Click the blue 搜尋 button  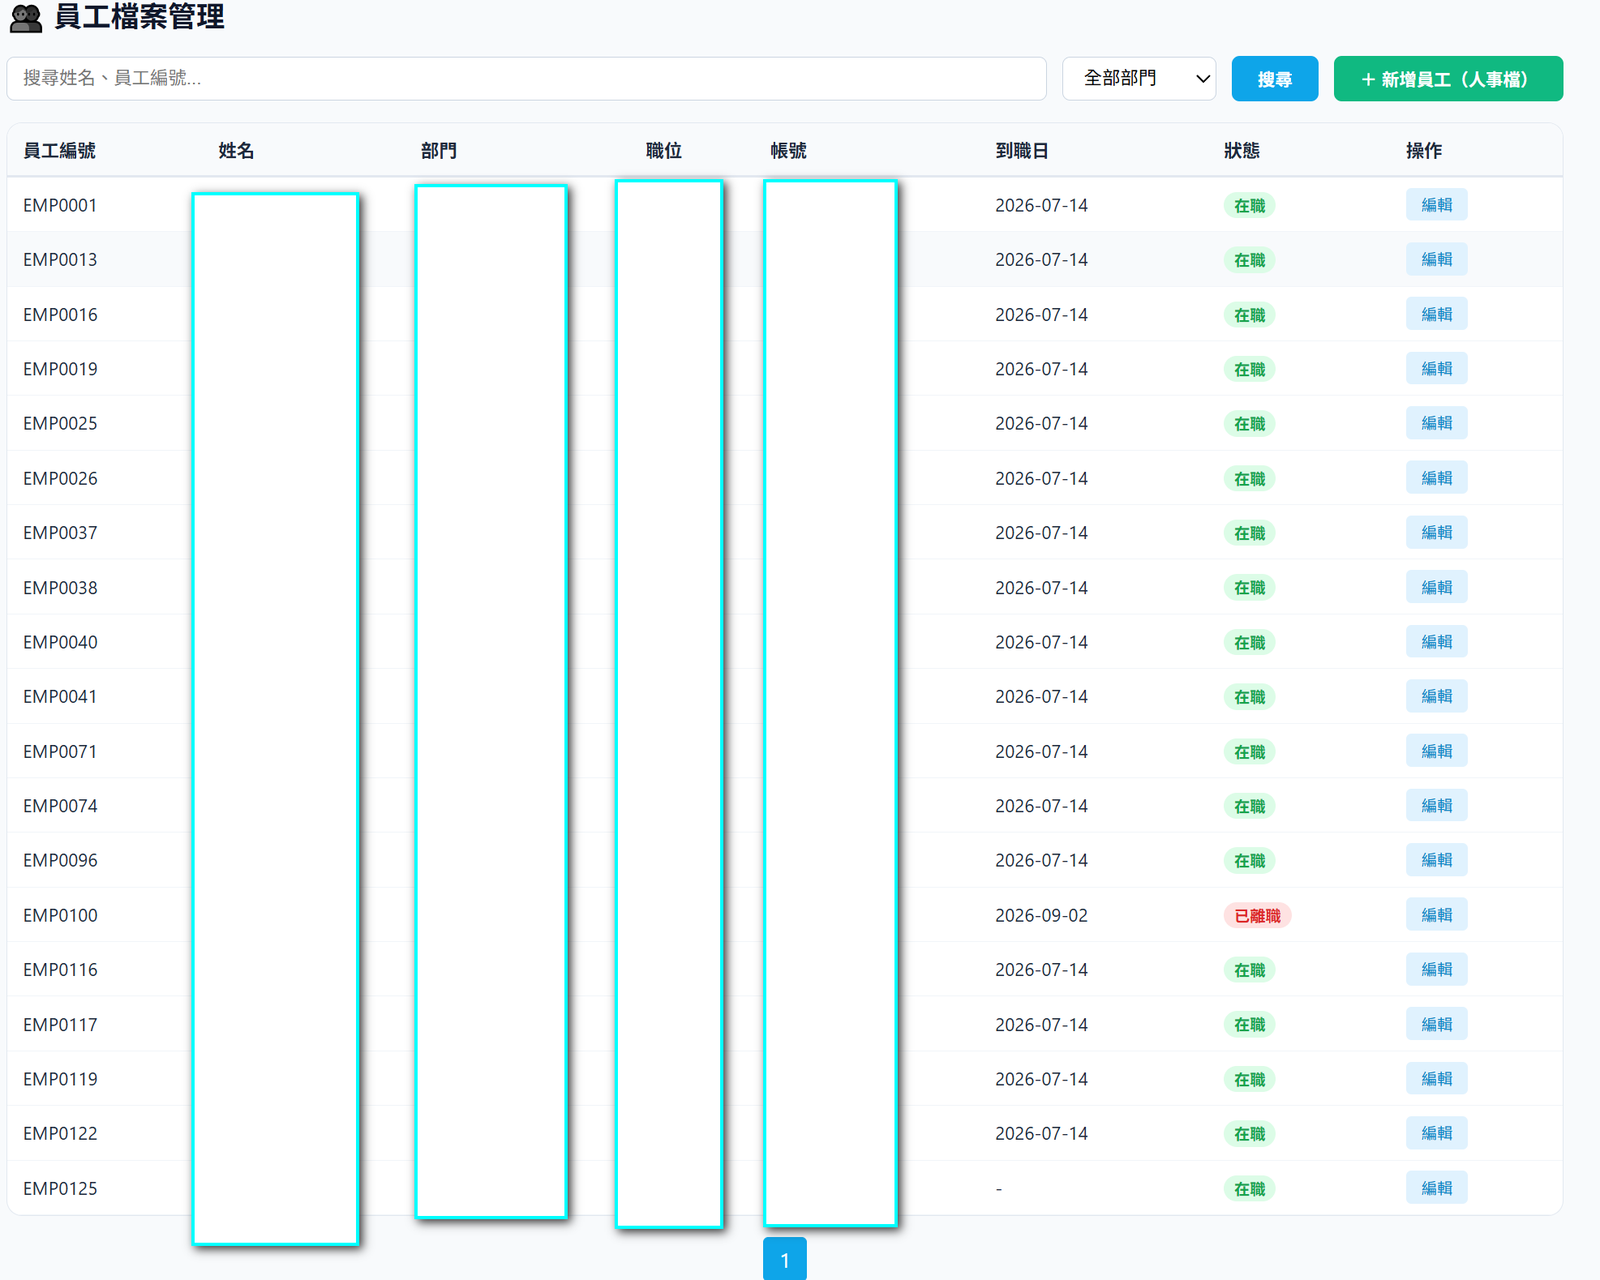click(x=1274, y=79)
